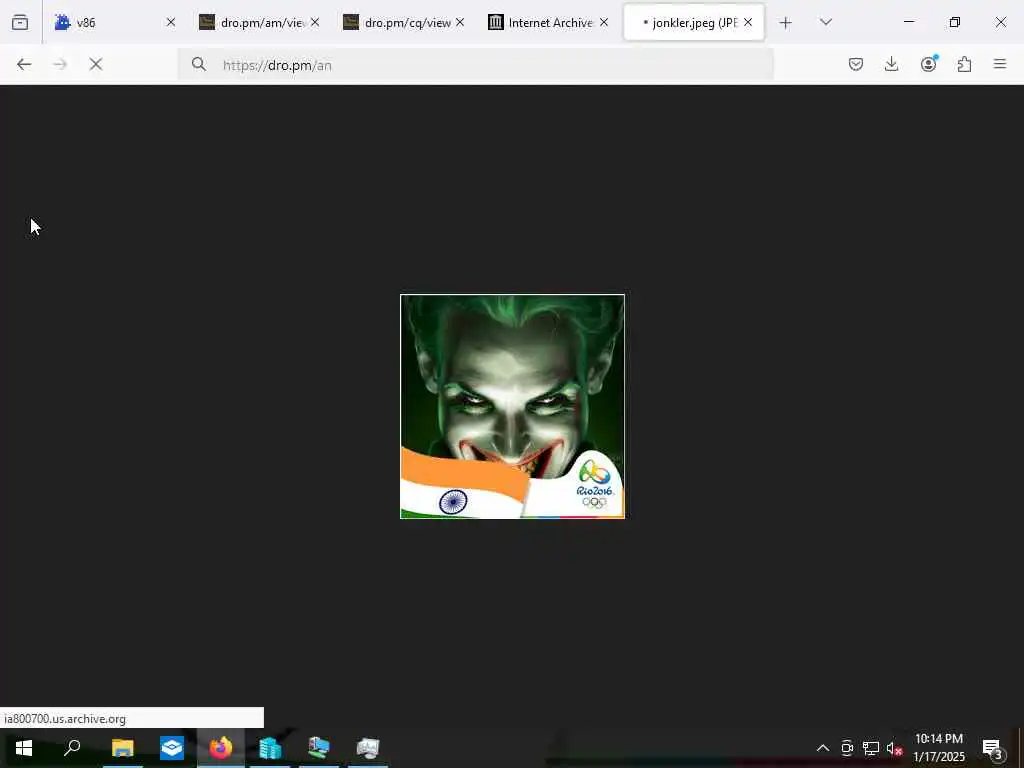Click the Meet Now tray icon
Screen dimensions: 1024x768
tap(847, 748)
